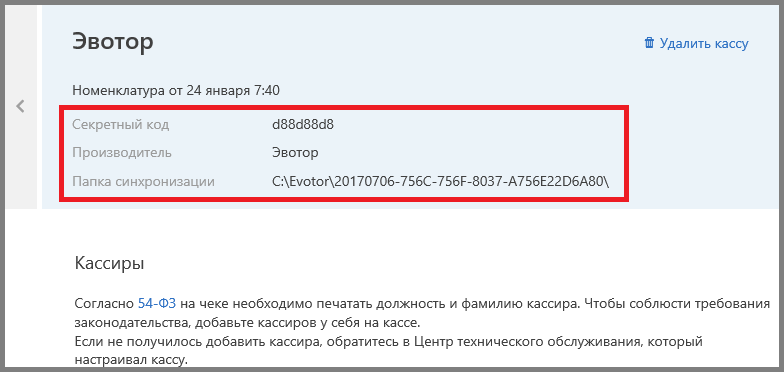Image resolution: width=784 pixels, height=372 pixels.
Task: Click the line добавьте кассиров у себя
Action: (x=249, y=322)
